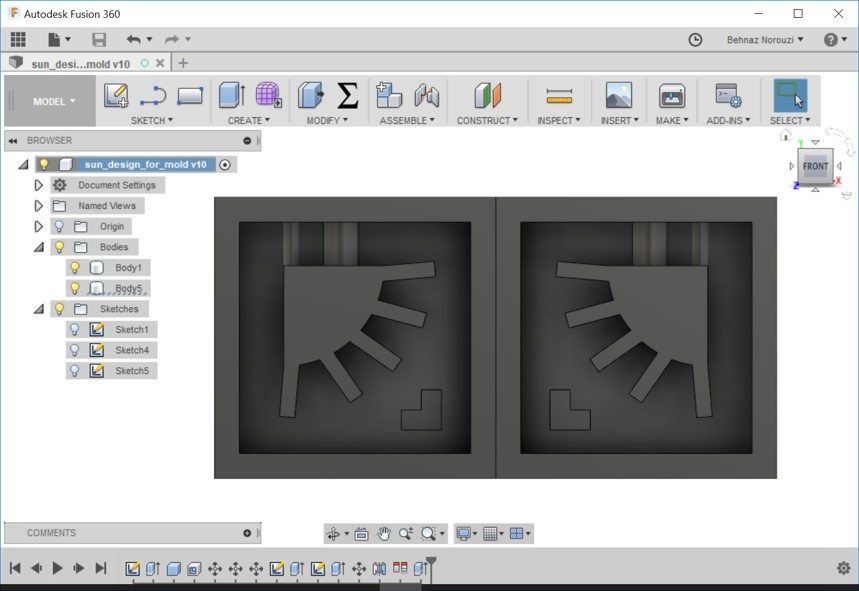Viewport: 859px width, 591px height.
Task: Open the MODIFY menu
Action: click(x=327, y=120)
